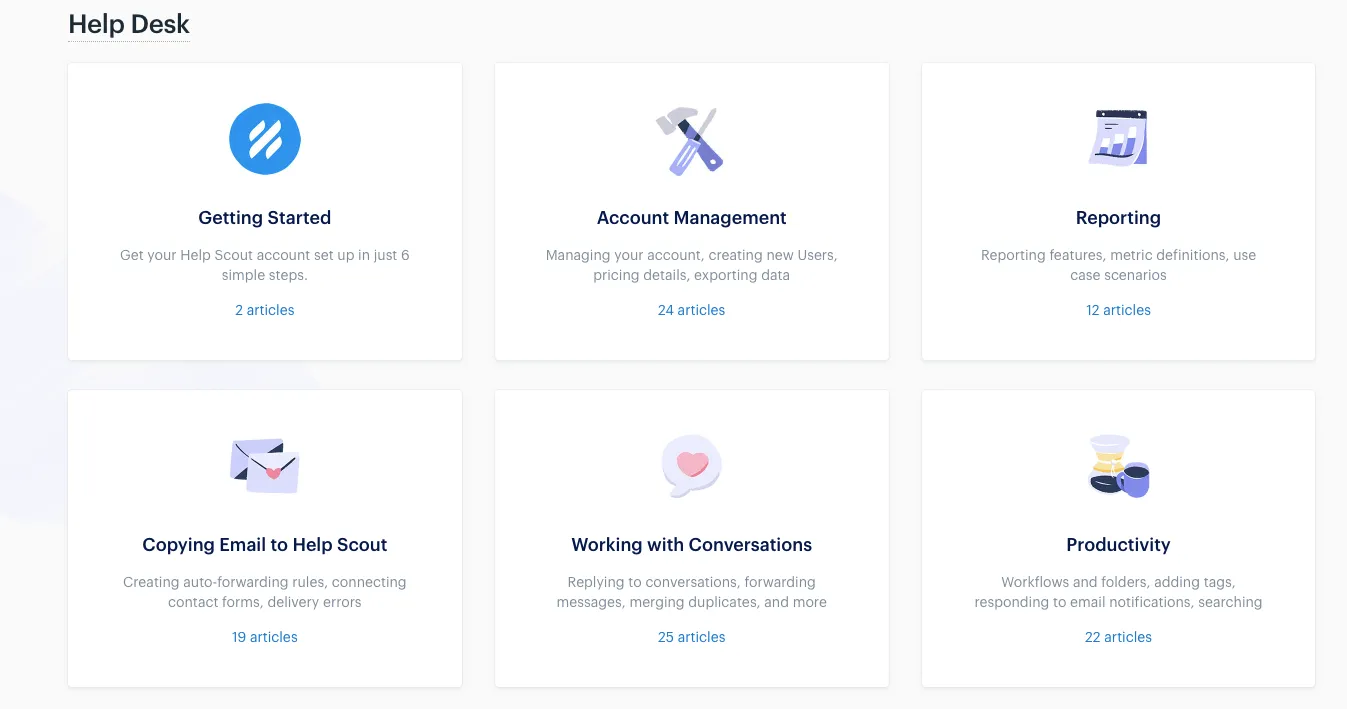The height and width of the screenshot is (709, 1347).
Task: Click the hammer and screwdriver Account Management icon
Action: point(690,140)
